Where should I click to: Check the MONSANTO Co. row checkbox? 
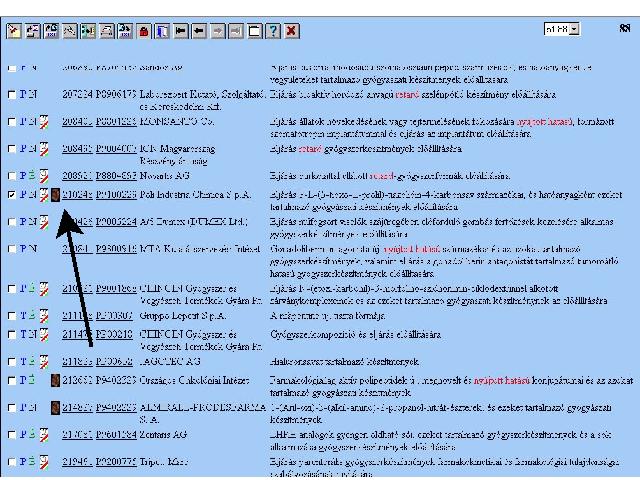coord(12,122)
